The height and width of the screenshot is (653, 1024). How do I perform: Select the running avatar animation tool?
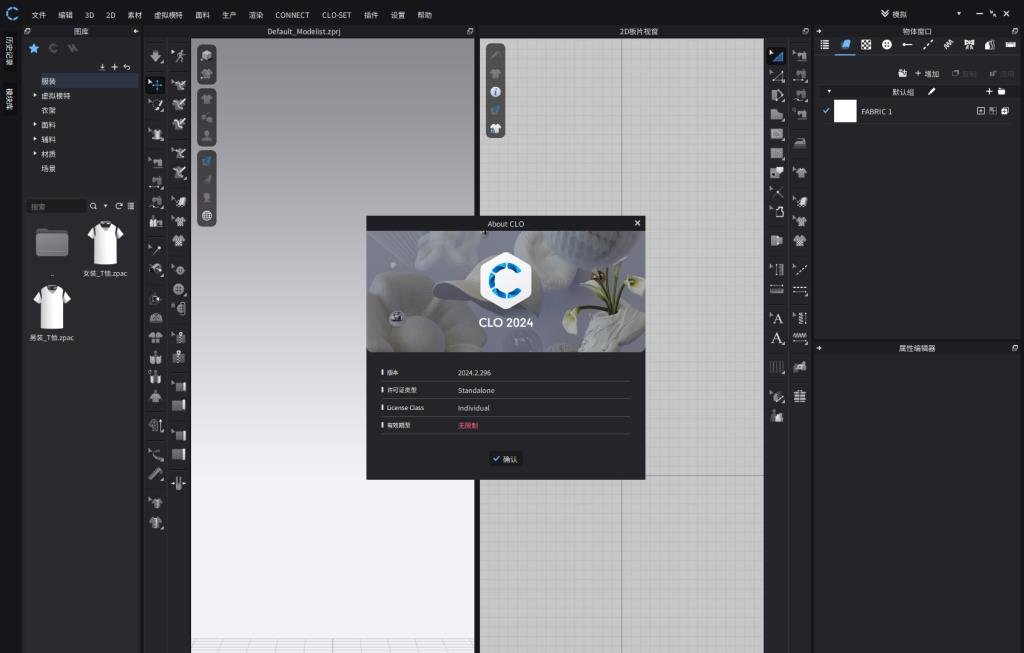(179, 56)
